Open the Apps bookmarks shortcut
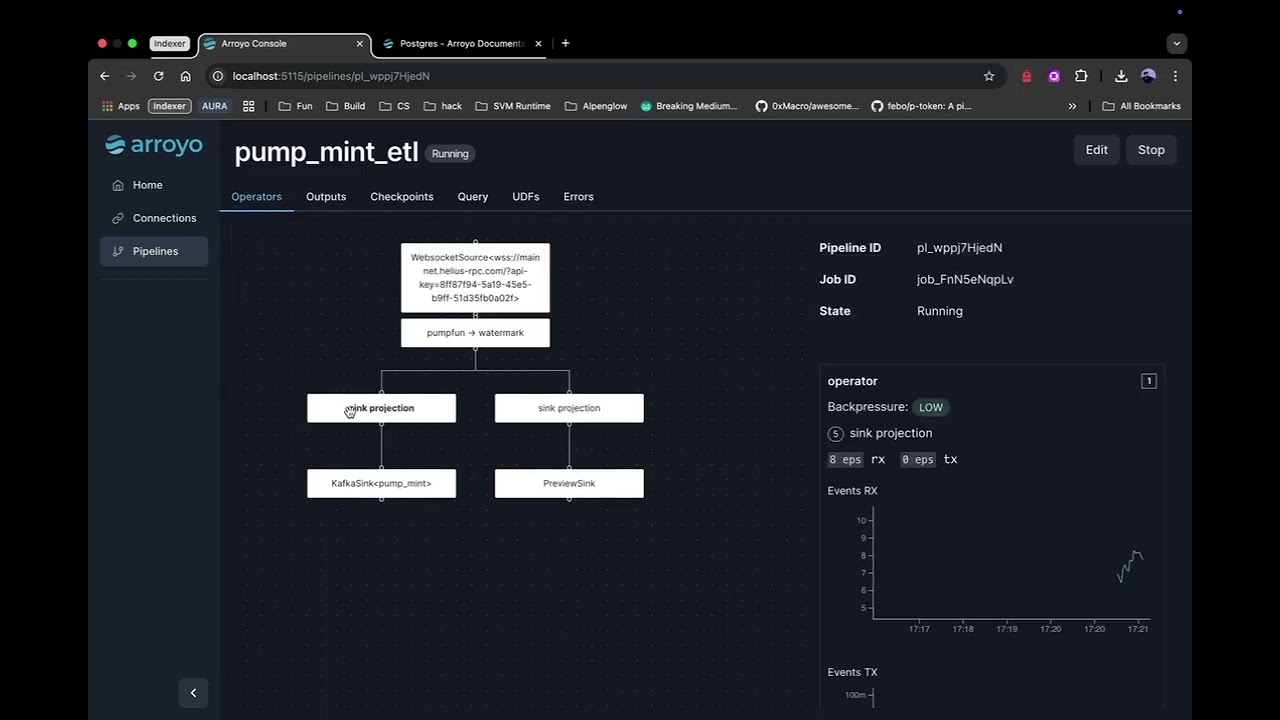This screenshot has height=720, width=1280. [121, 106]
